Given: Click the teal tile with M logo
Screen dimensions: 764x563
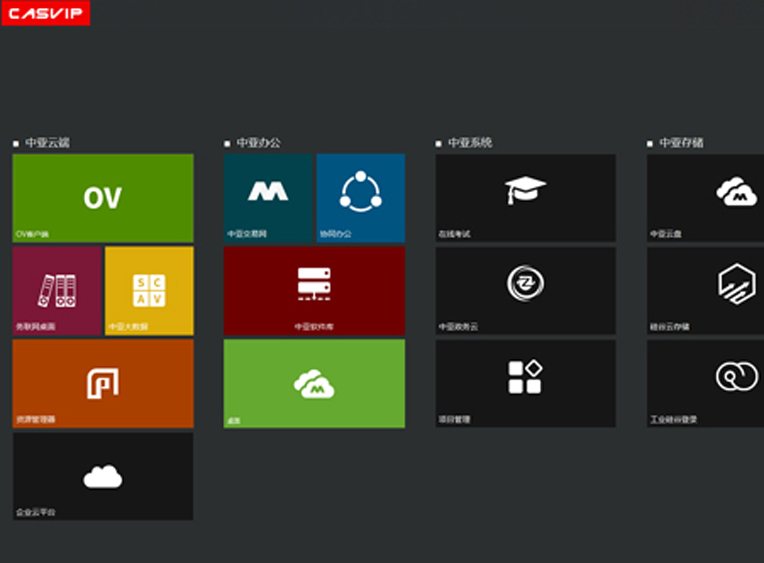Looking at the screenshot, I should (x=268, y=198).
